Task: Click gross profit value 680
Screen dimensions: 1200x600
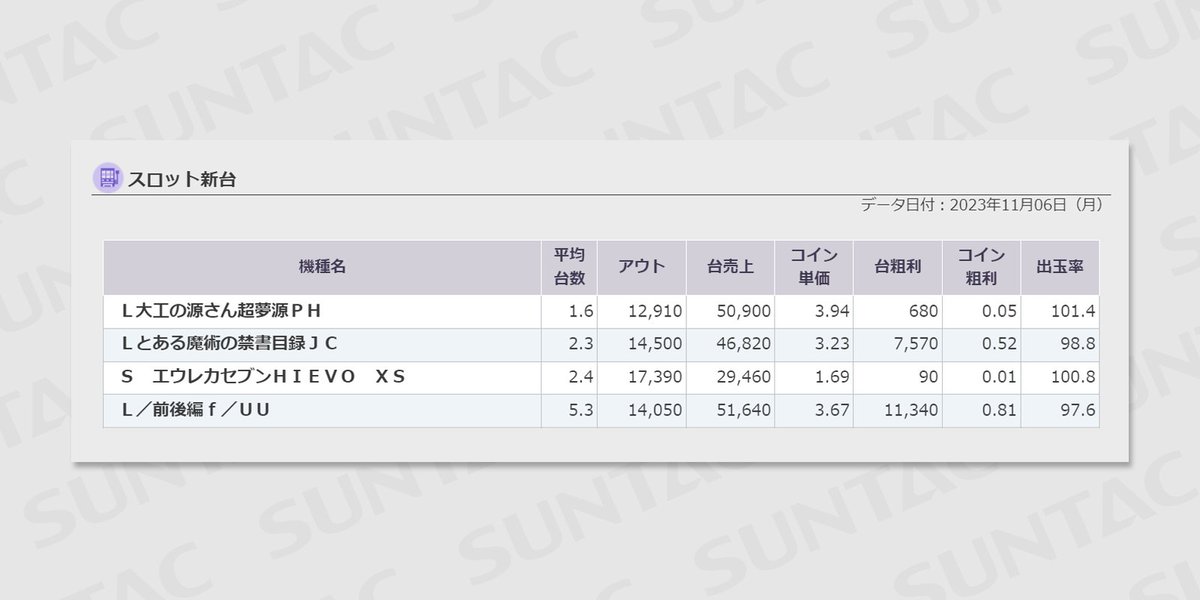Action: point(923,311)
